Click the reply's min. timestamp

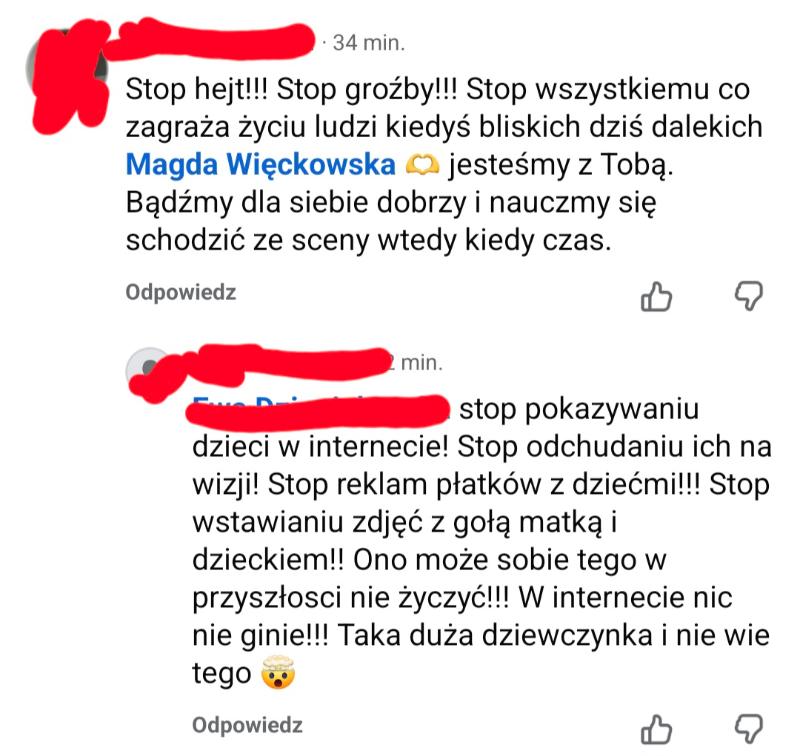[x=414, y=363]
